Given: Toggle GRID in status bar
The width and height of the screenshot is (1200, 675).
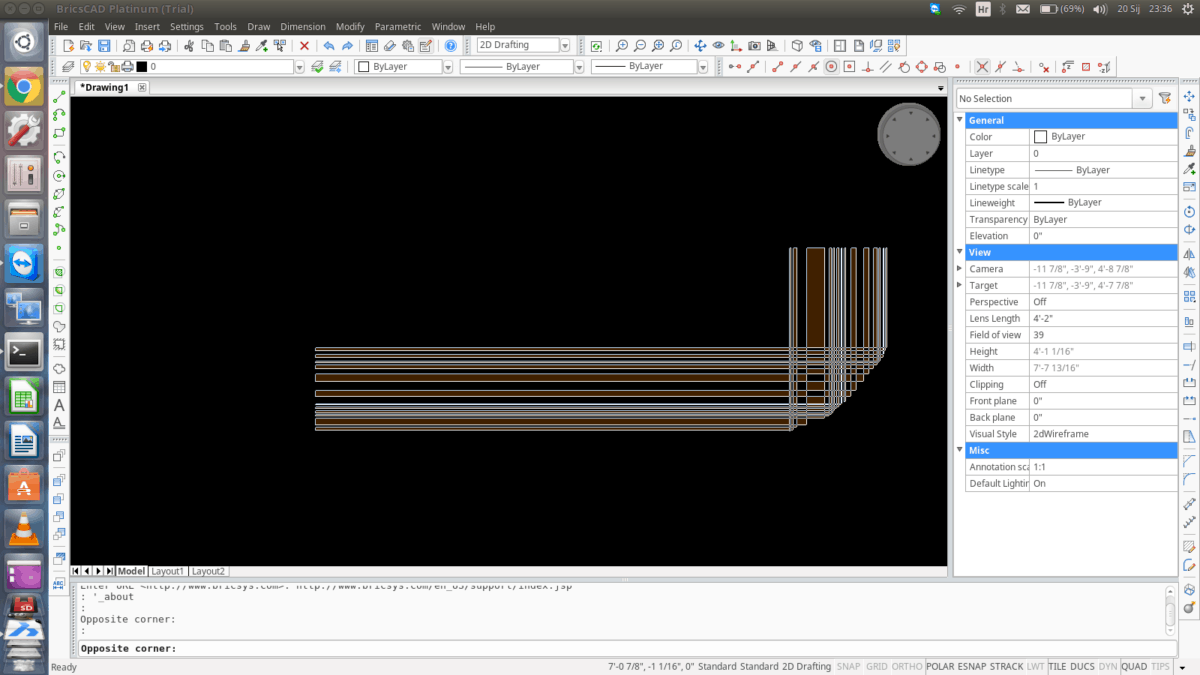Looking at the screenshot, I should tap(876, 666).
